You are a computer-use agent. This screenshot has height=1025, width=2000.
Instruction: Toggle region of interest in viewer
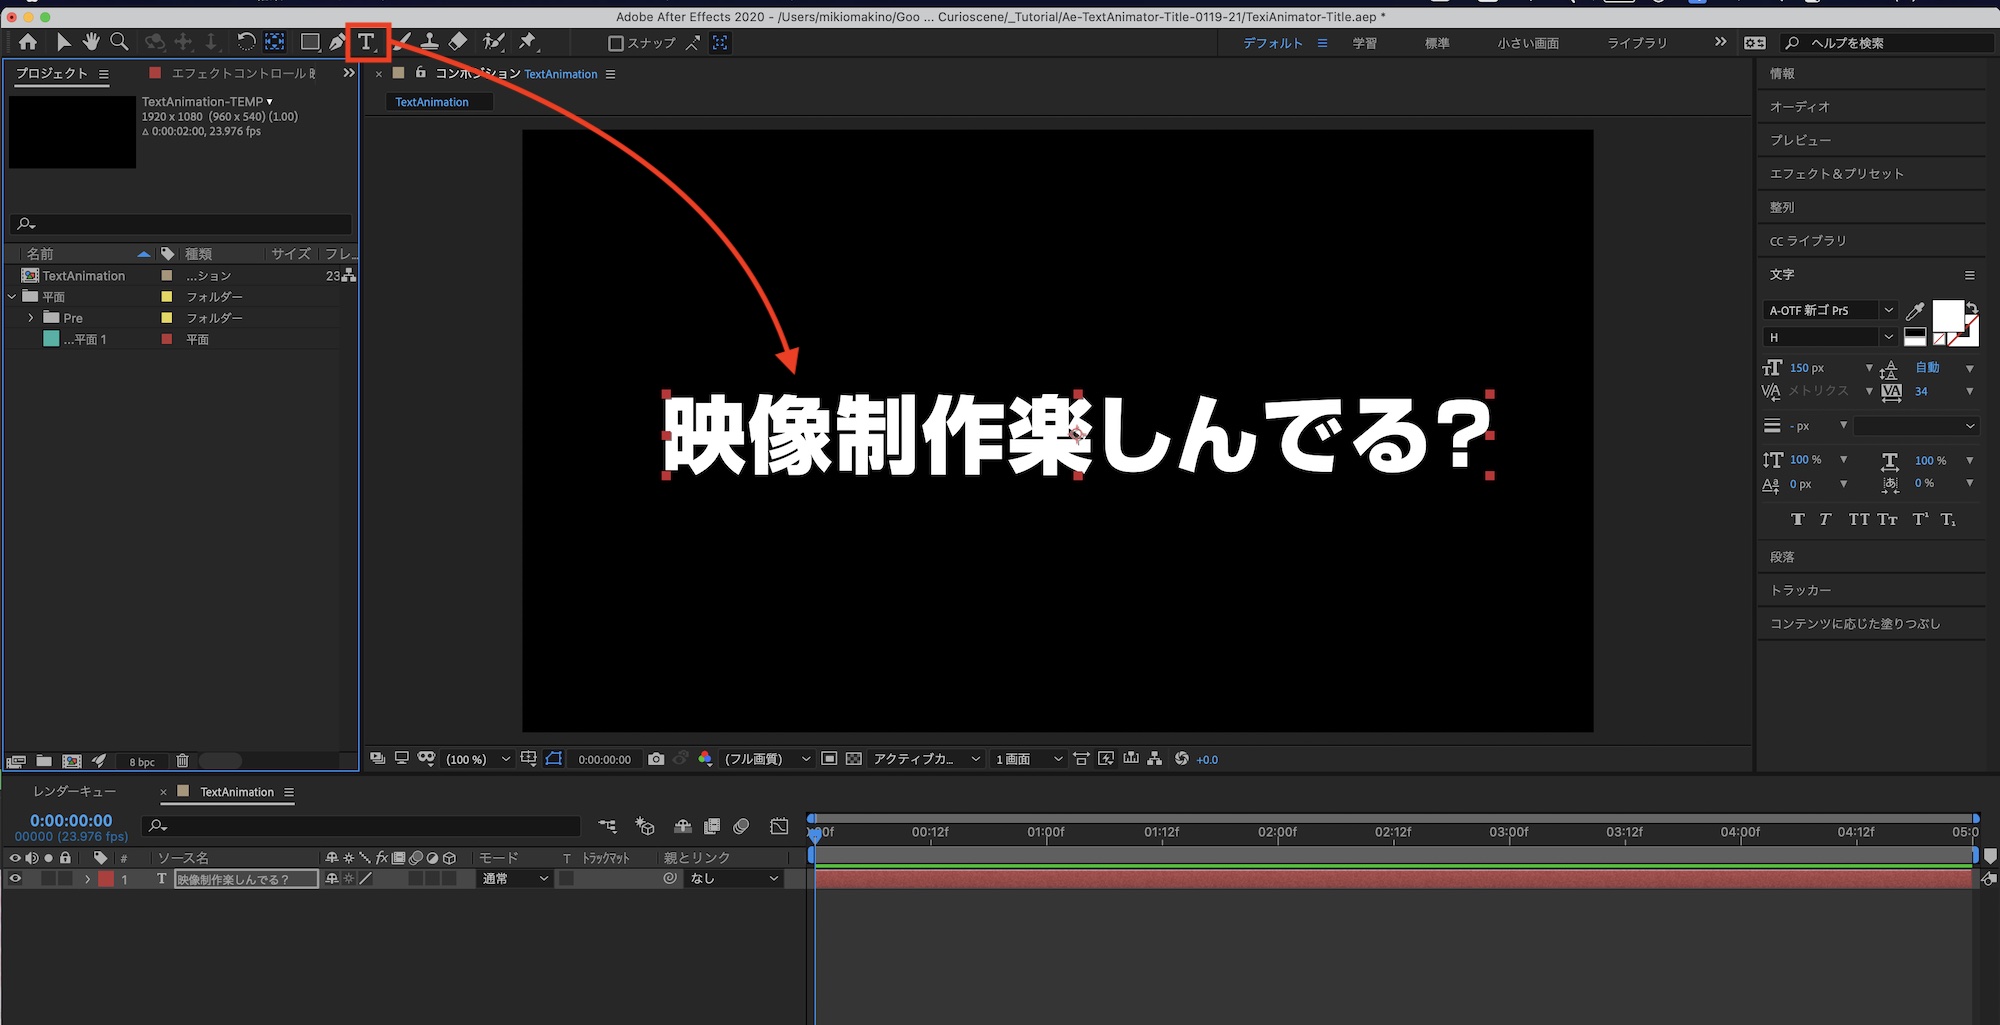pos(829,759)
